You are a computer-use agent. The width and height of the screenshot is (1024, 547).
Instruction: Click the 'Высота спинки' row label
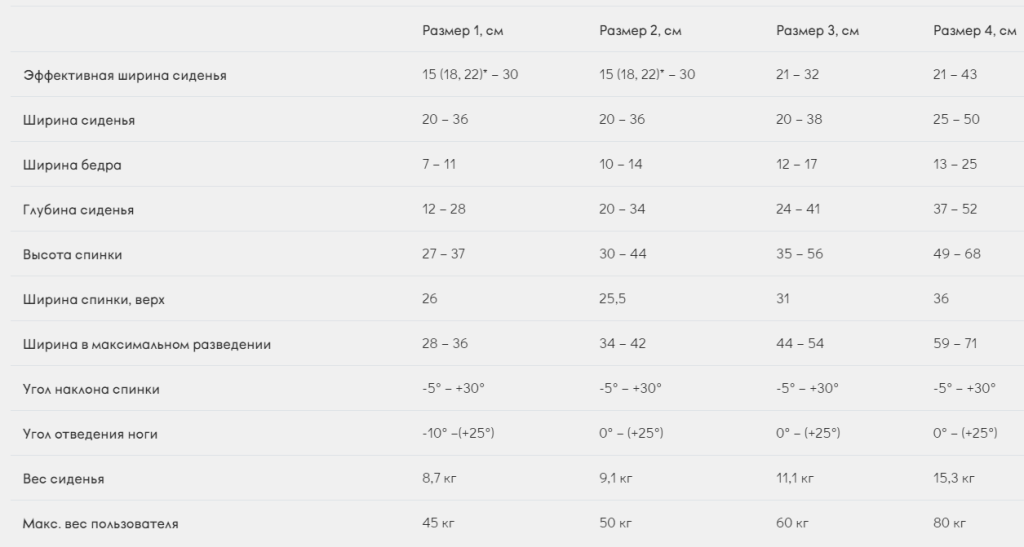click(72, 255)
